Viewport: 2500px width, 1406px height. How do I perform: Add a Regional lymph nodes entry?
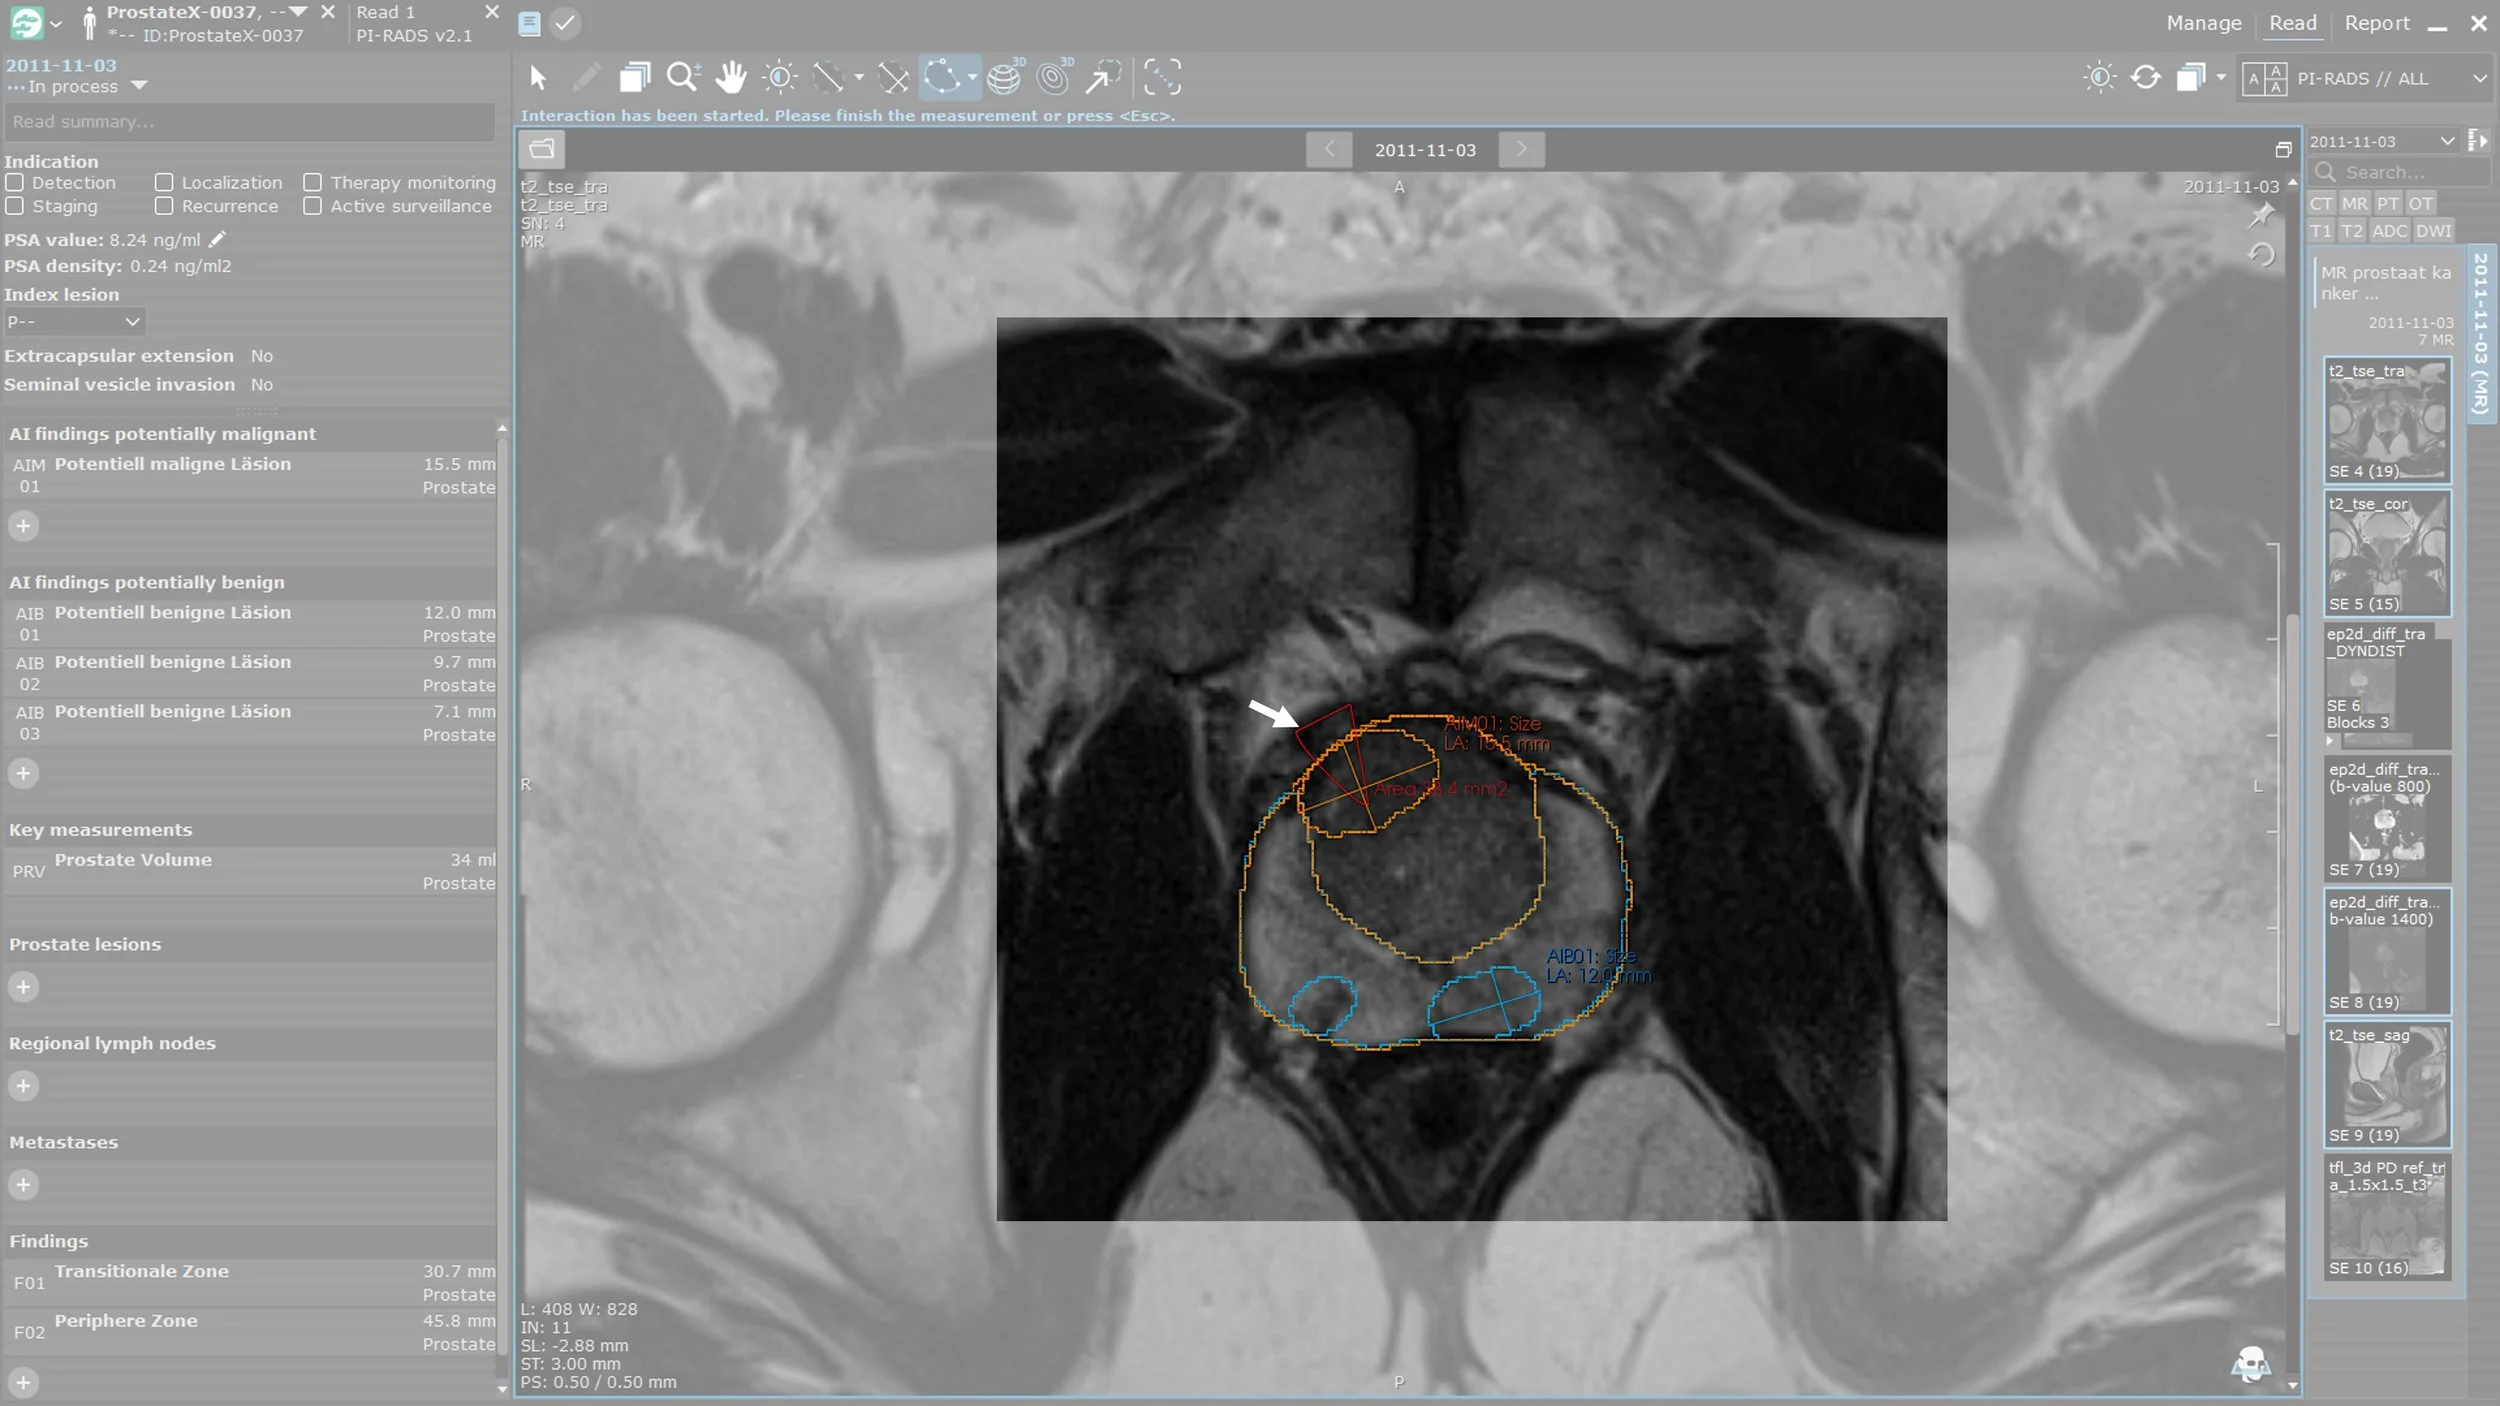pyautogui.click(x=23, y=1086)
